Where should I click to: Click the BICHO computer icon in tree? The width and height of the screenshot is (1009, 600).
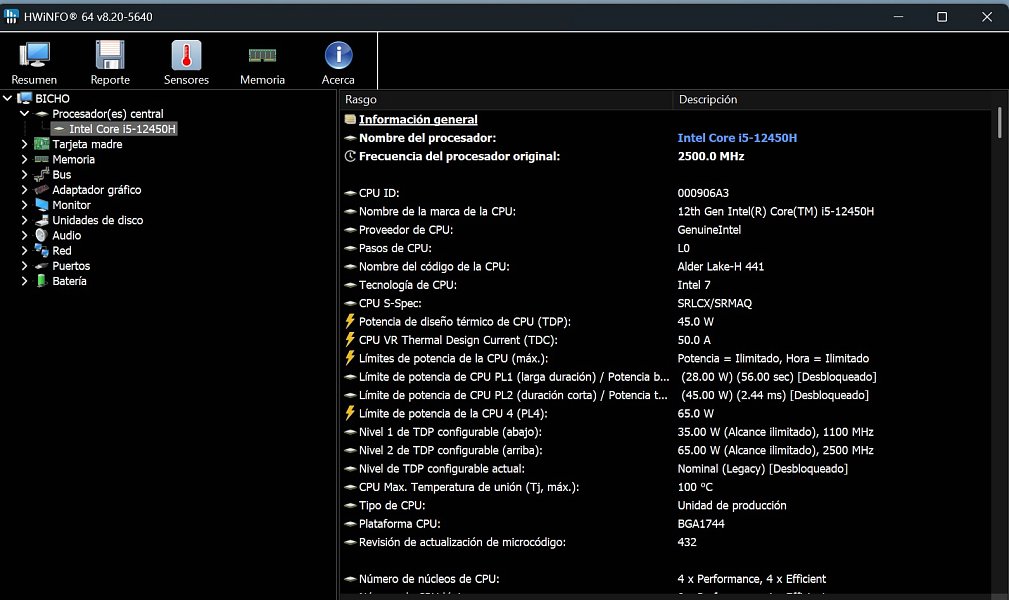click(24, 98)
